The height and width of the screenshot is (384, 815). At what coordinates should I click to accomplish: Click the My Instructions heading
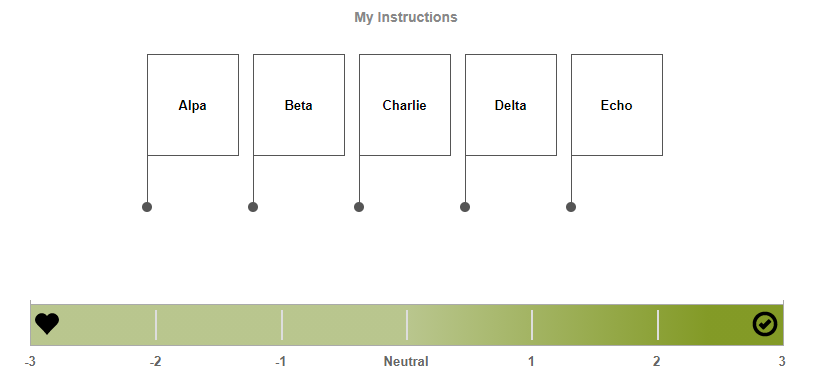click(x=406, y=17)
